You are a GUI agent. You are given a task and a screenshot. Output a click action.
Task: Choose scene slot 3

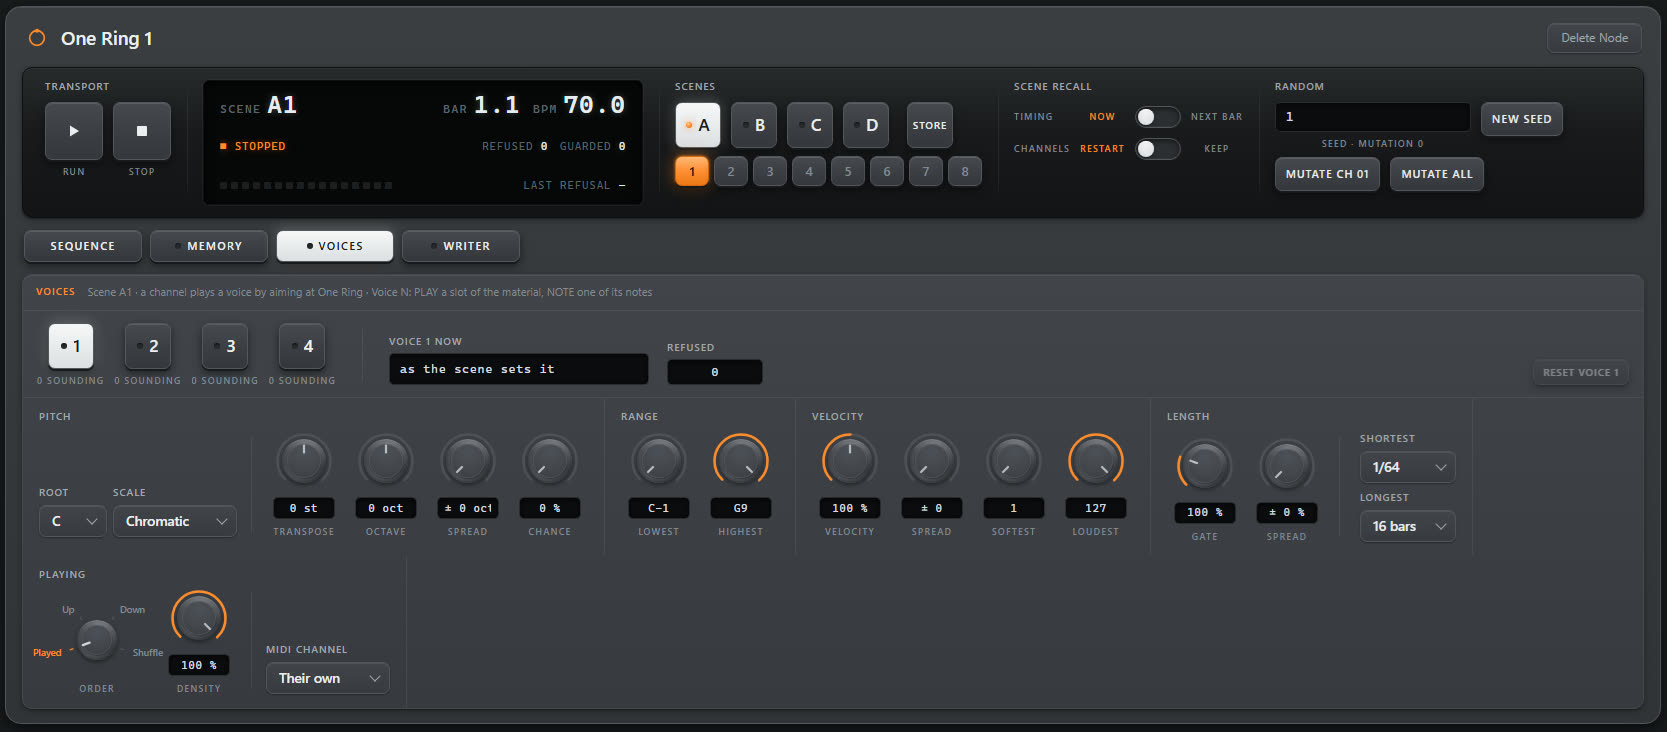pyautogui.click(x=770, y=171)
